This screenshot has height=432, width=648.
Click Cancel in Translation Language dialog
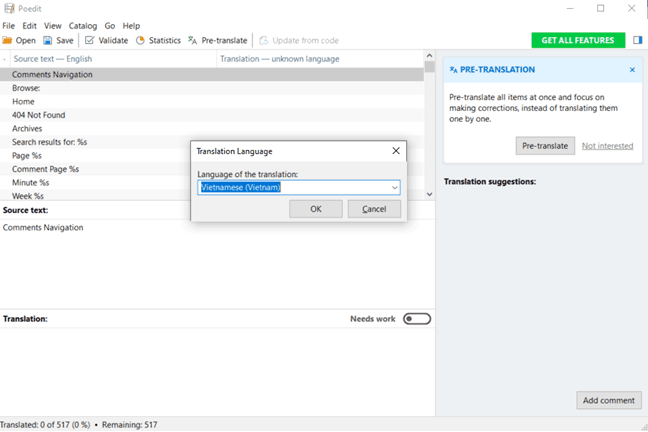pyautogui.click(x=374, y=209)
